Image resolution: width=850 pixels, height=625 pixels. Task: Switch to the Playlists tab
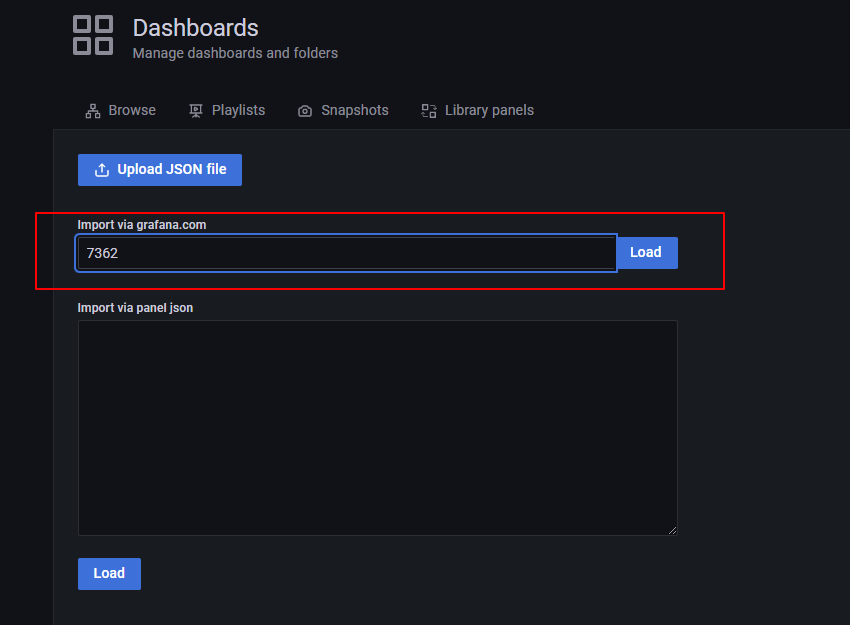(x=227, y=111)
